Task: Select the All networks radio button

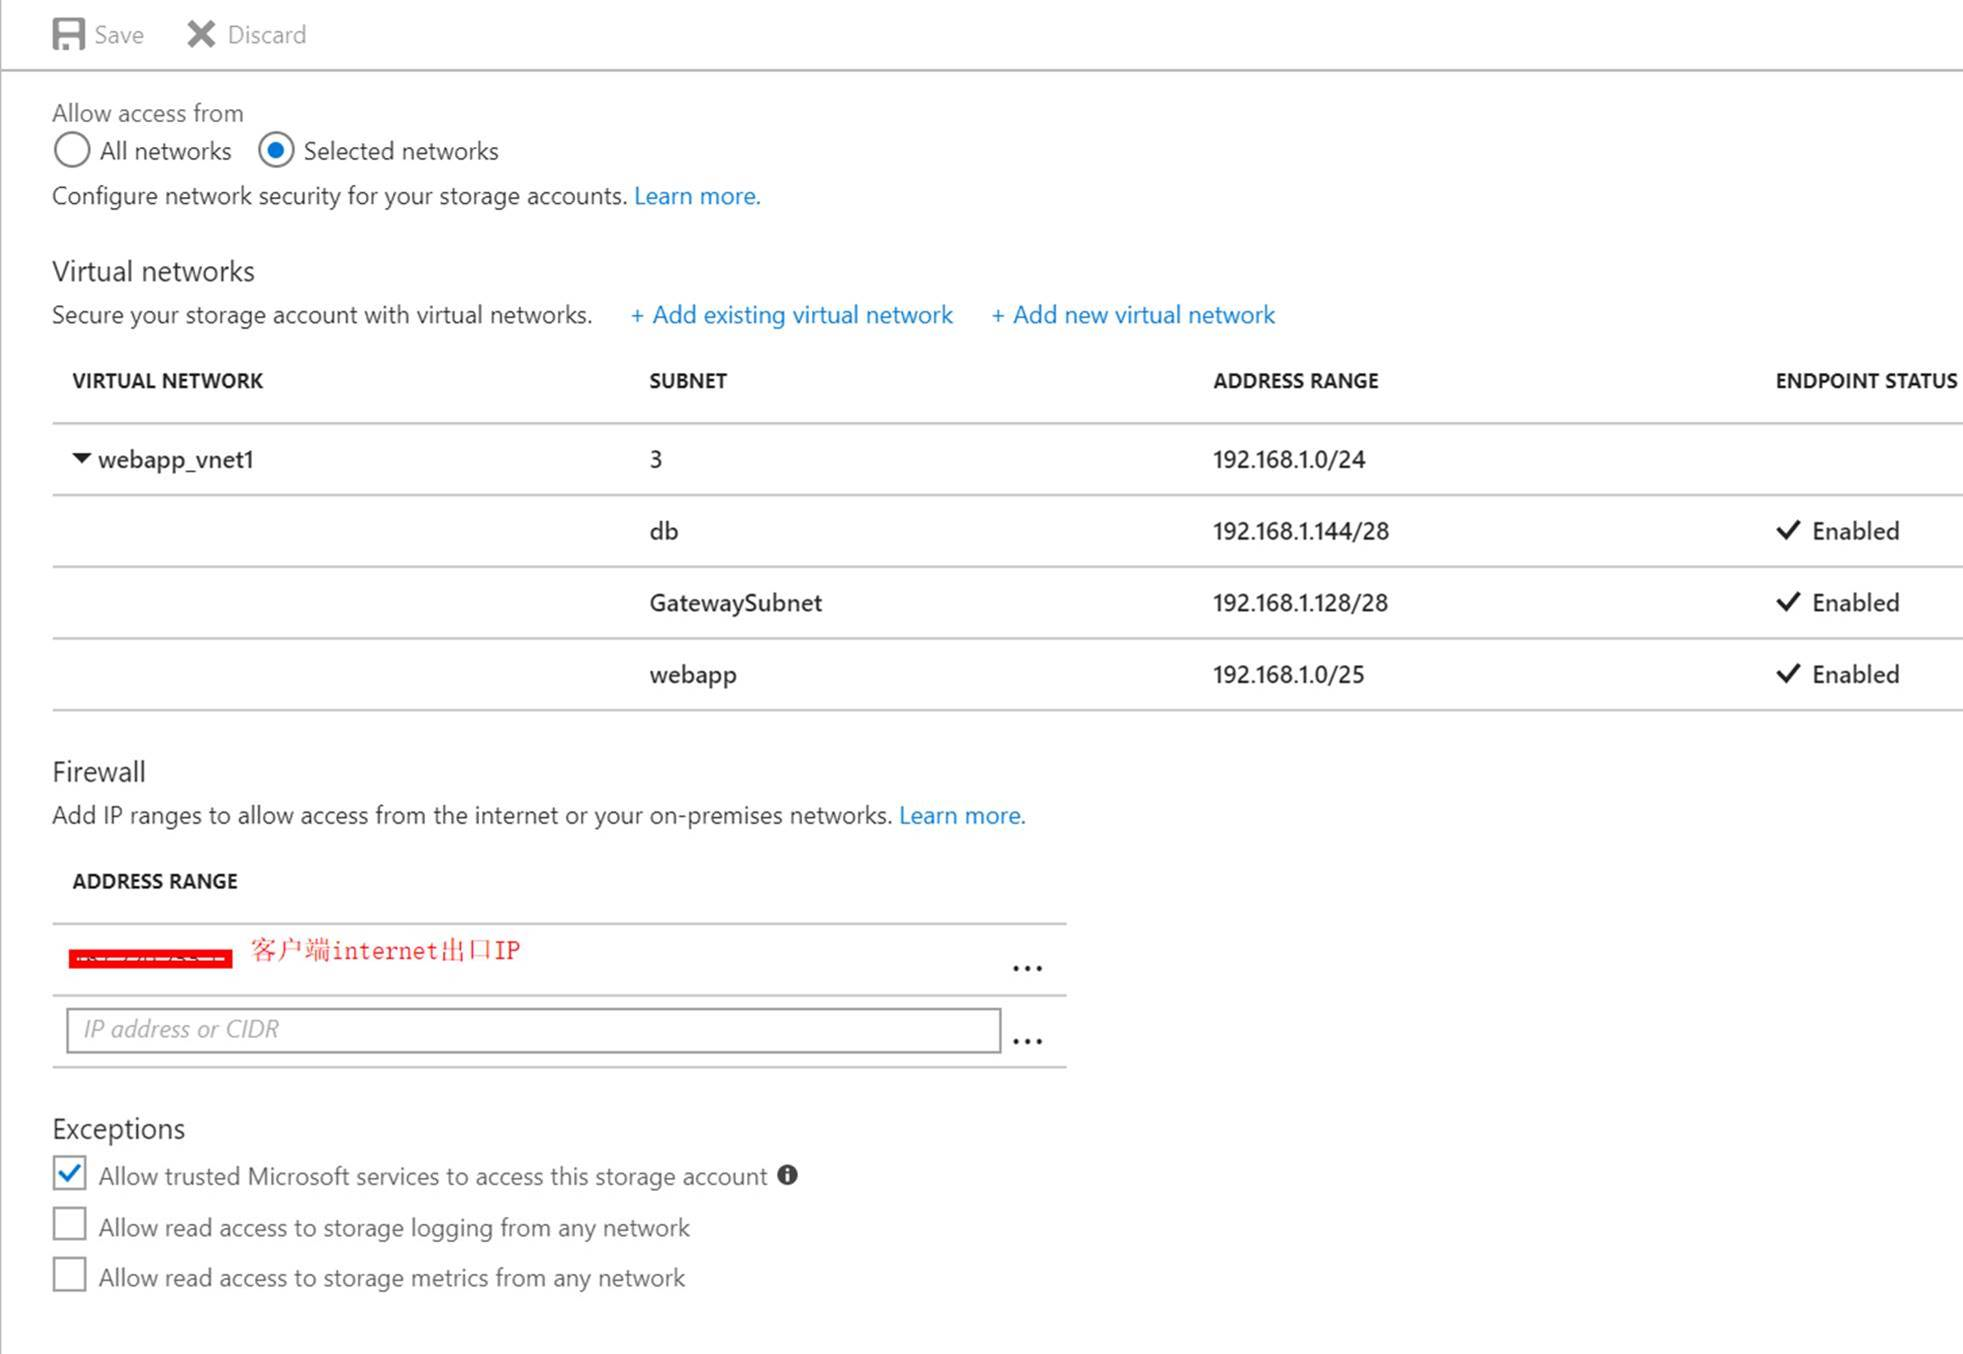Action: point(72,151)
